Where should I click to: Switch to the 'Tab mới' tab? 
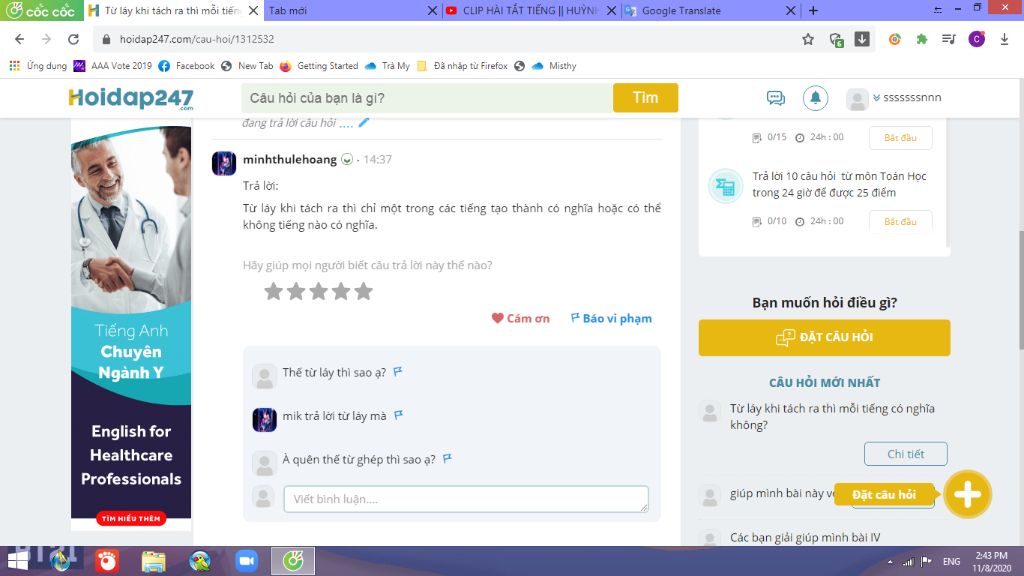click(344, 10)
